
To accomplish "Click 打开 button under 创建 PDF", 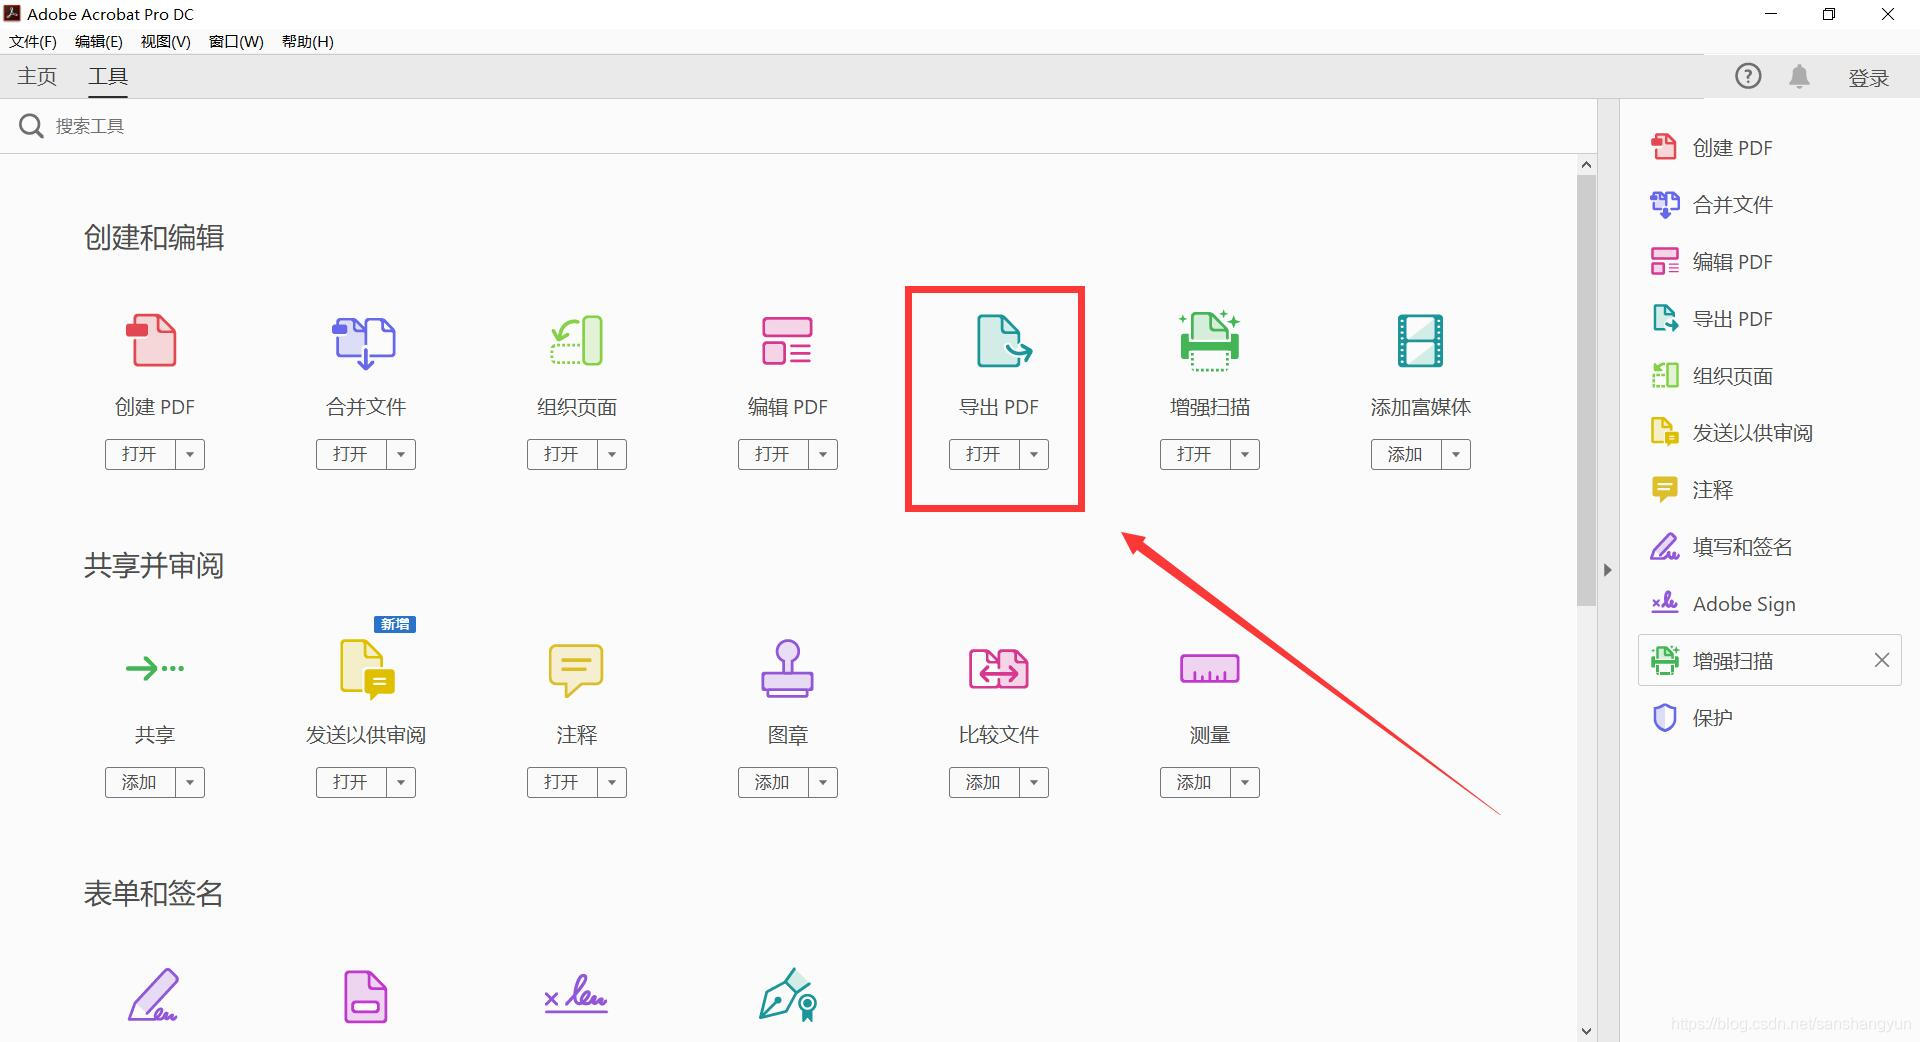I will click(x=140, y=454).
